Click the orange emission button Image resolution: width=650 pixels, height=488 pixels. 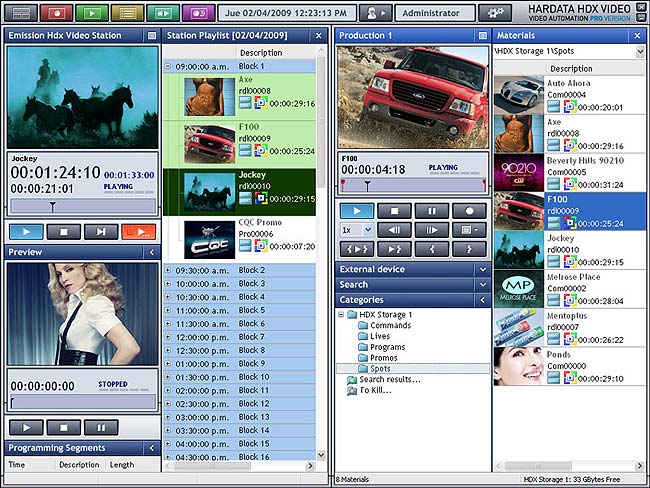139,232
